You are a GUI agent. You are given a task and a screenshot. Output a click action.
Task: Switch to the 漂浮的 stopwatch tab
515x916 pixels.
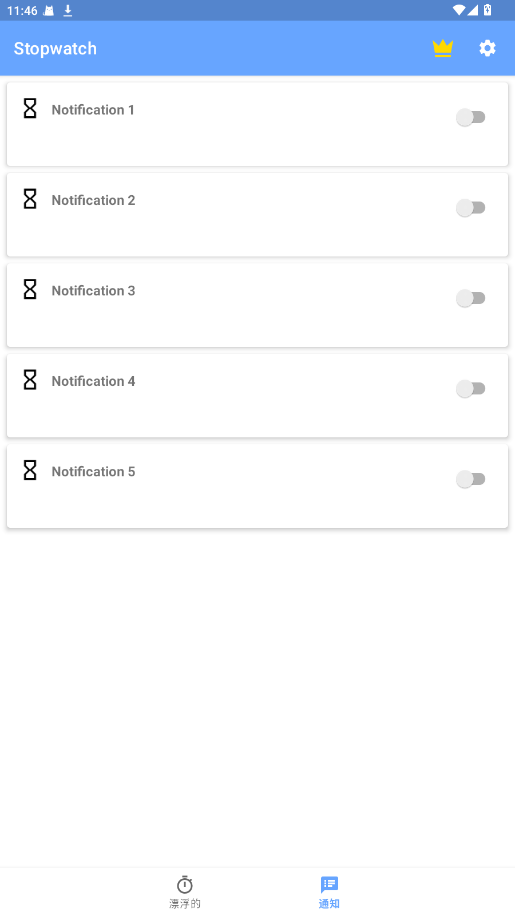point(185,892)
